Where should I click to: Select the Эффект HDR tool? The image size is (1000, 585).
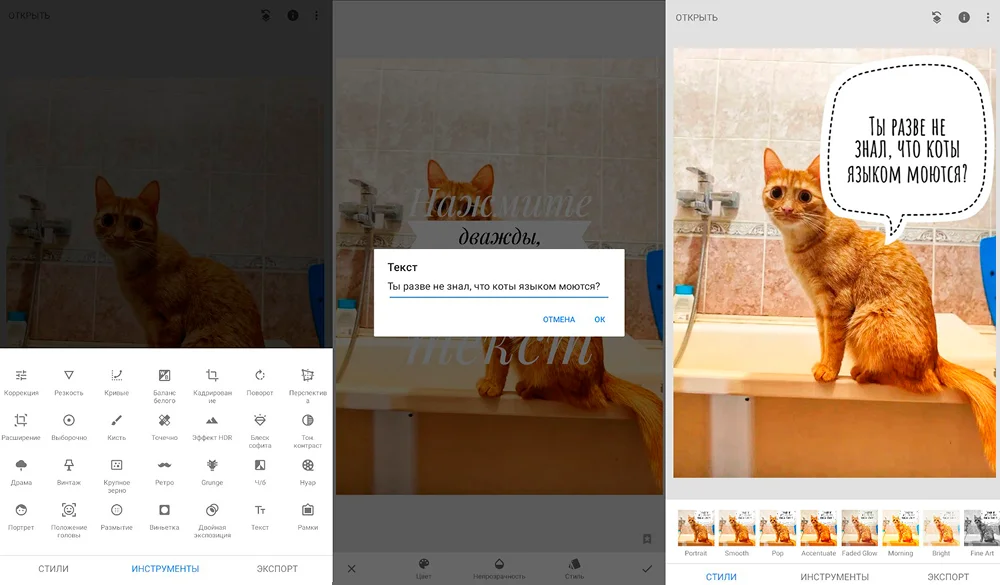(x=212, y=421)
